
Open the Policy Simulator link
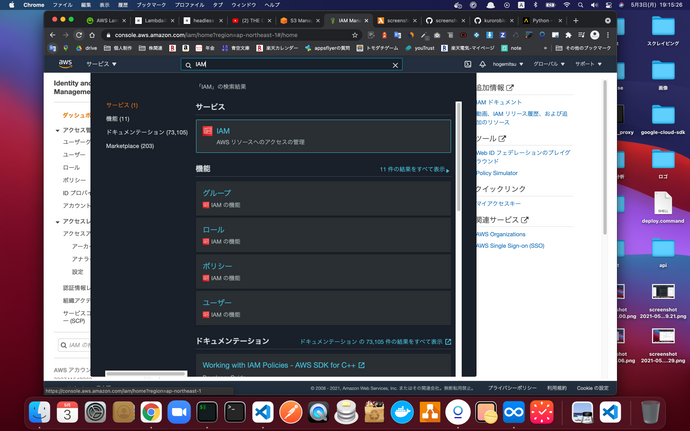(x=497, y=173)
